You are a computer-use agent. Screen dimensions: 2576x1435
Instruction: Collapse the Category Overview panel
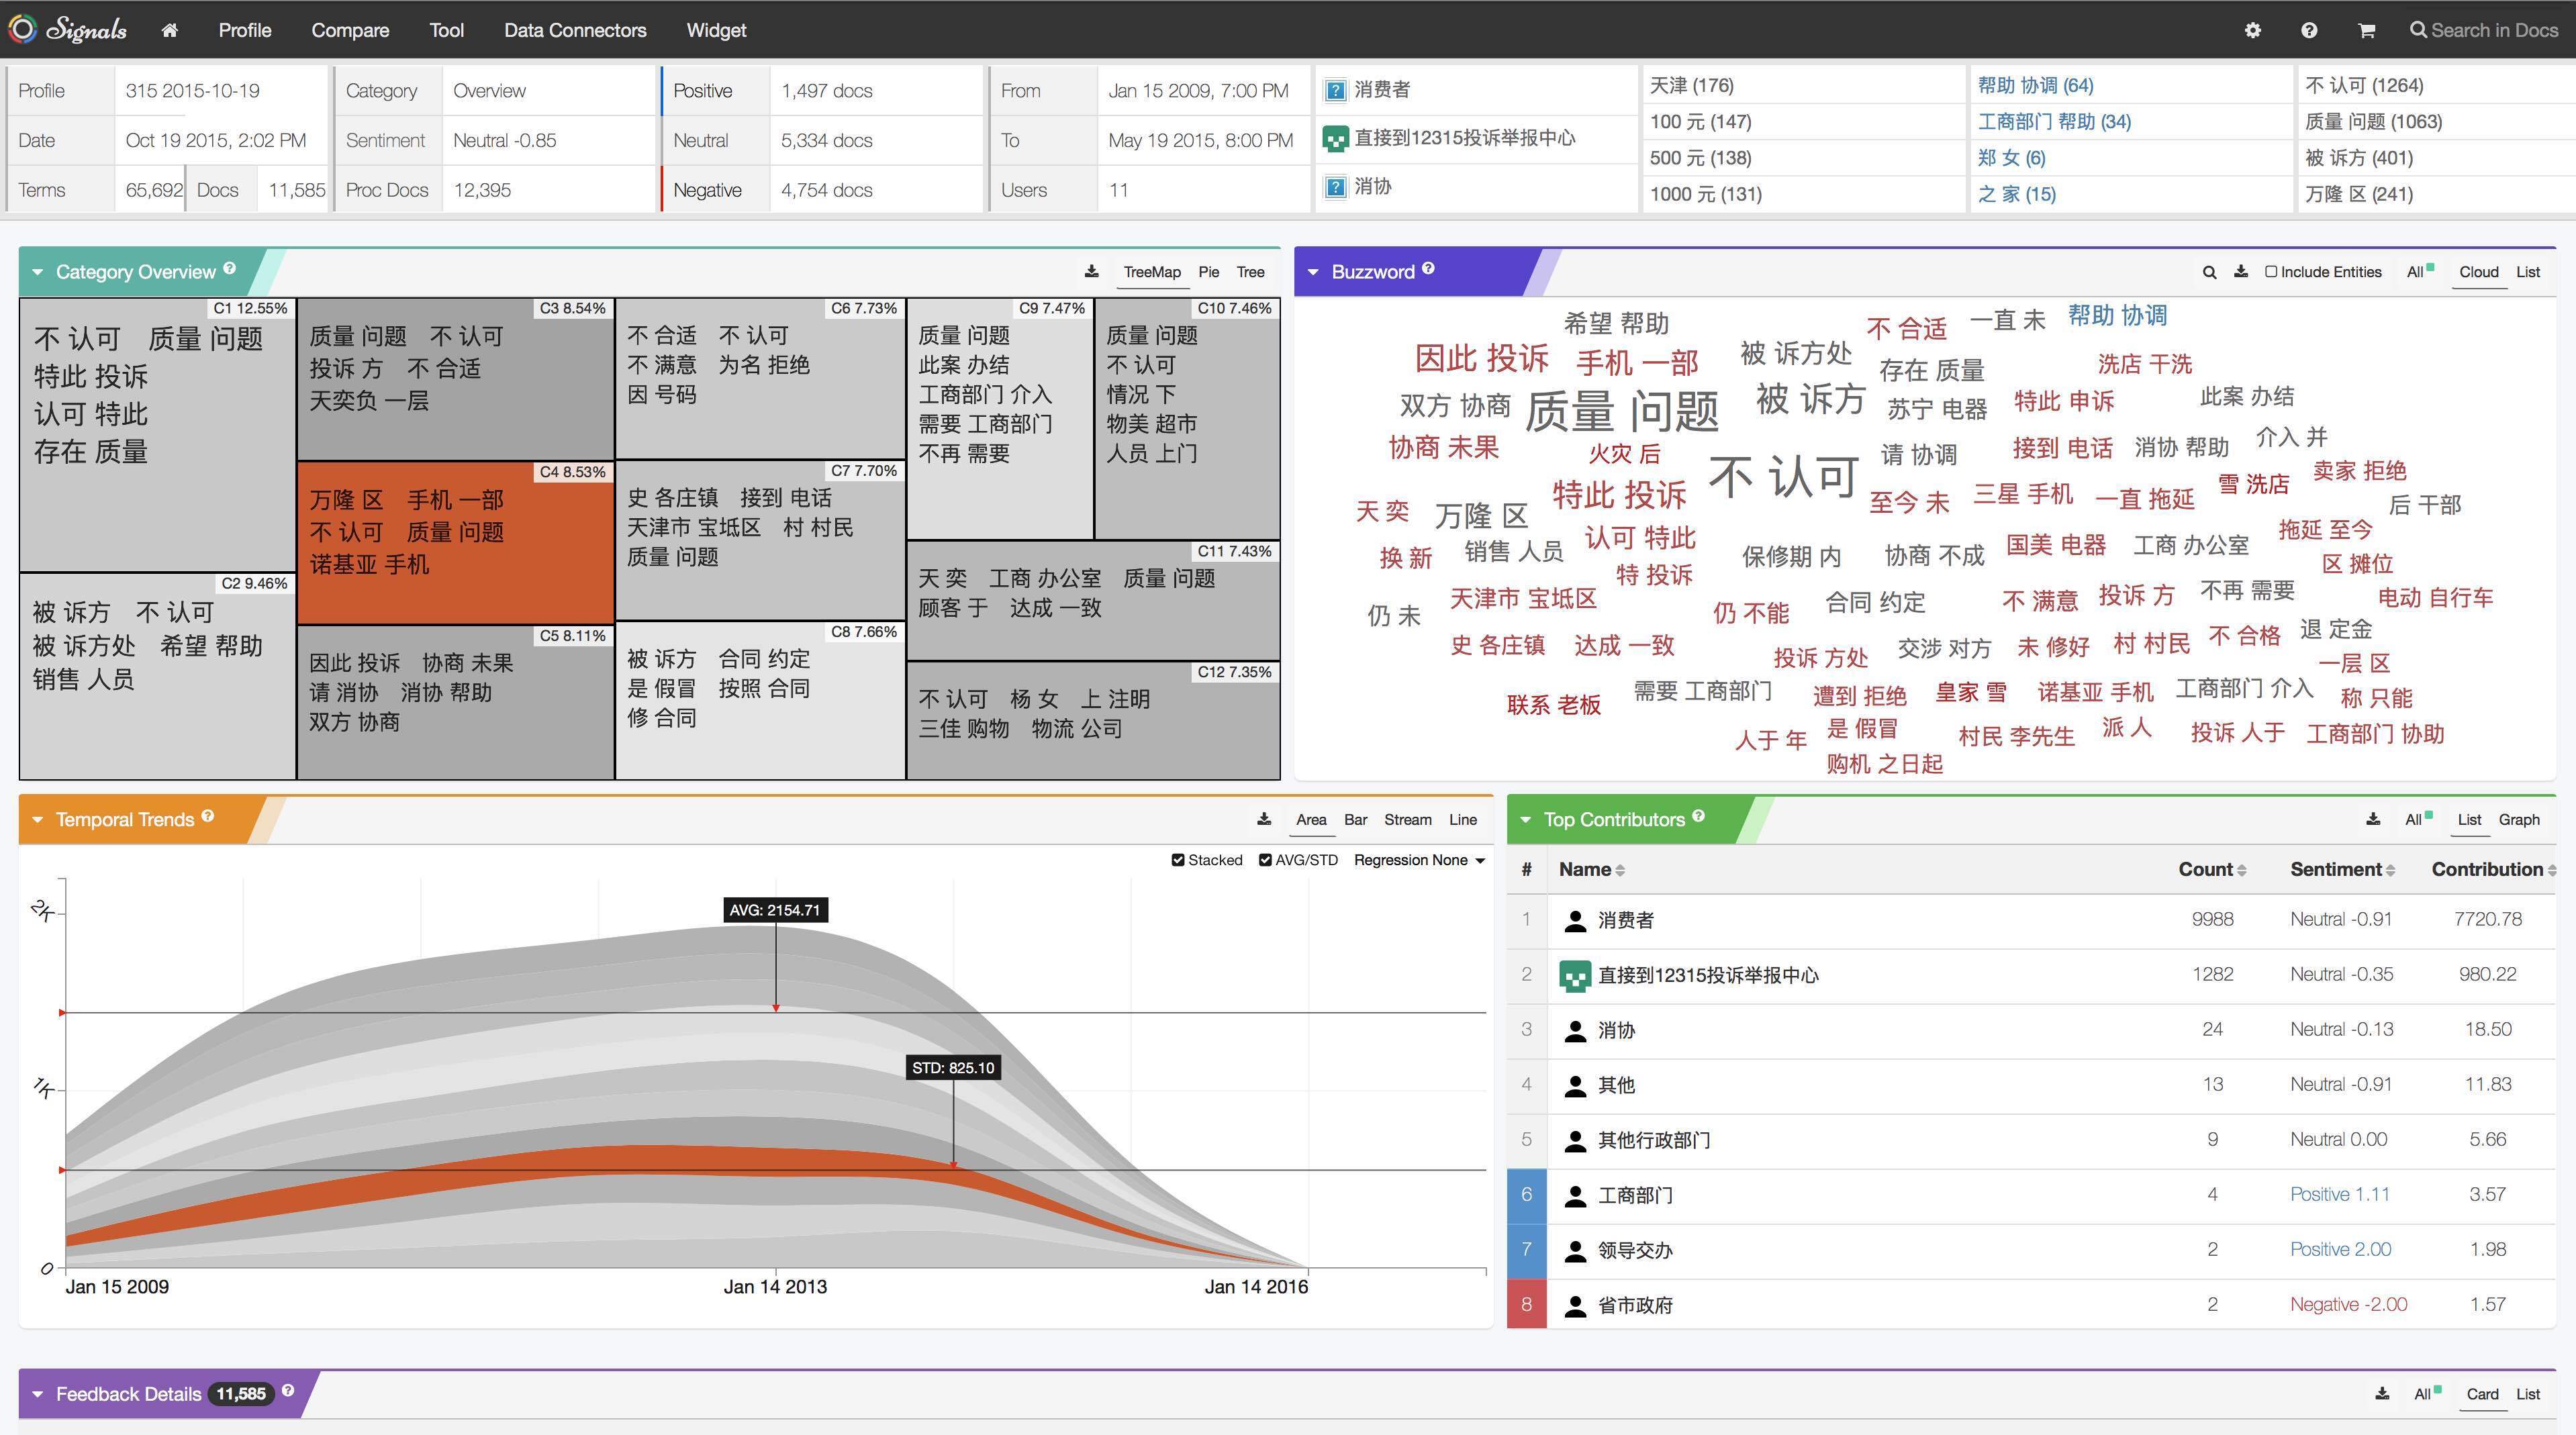[38, 272]
